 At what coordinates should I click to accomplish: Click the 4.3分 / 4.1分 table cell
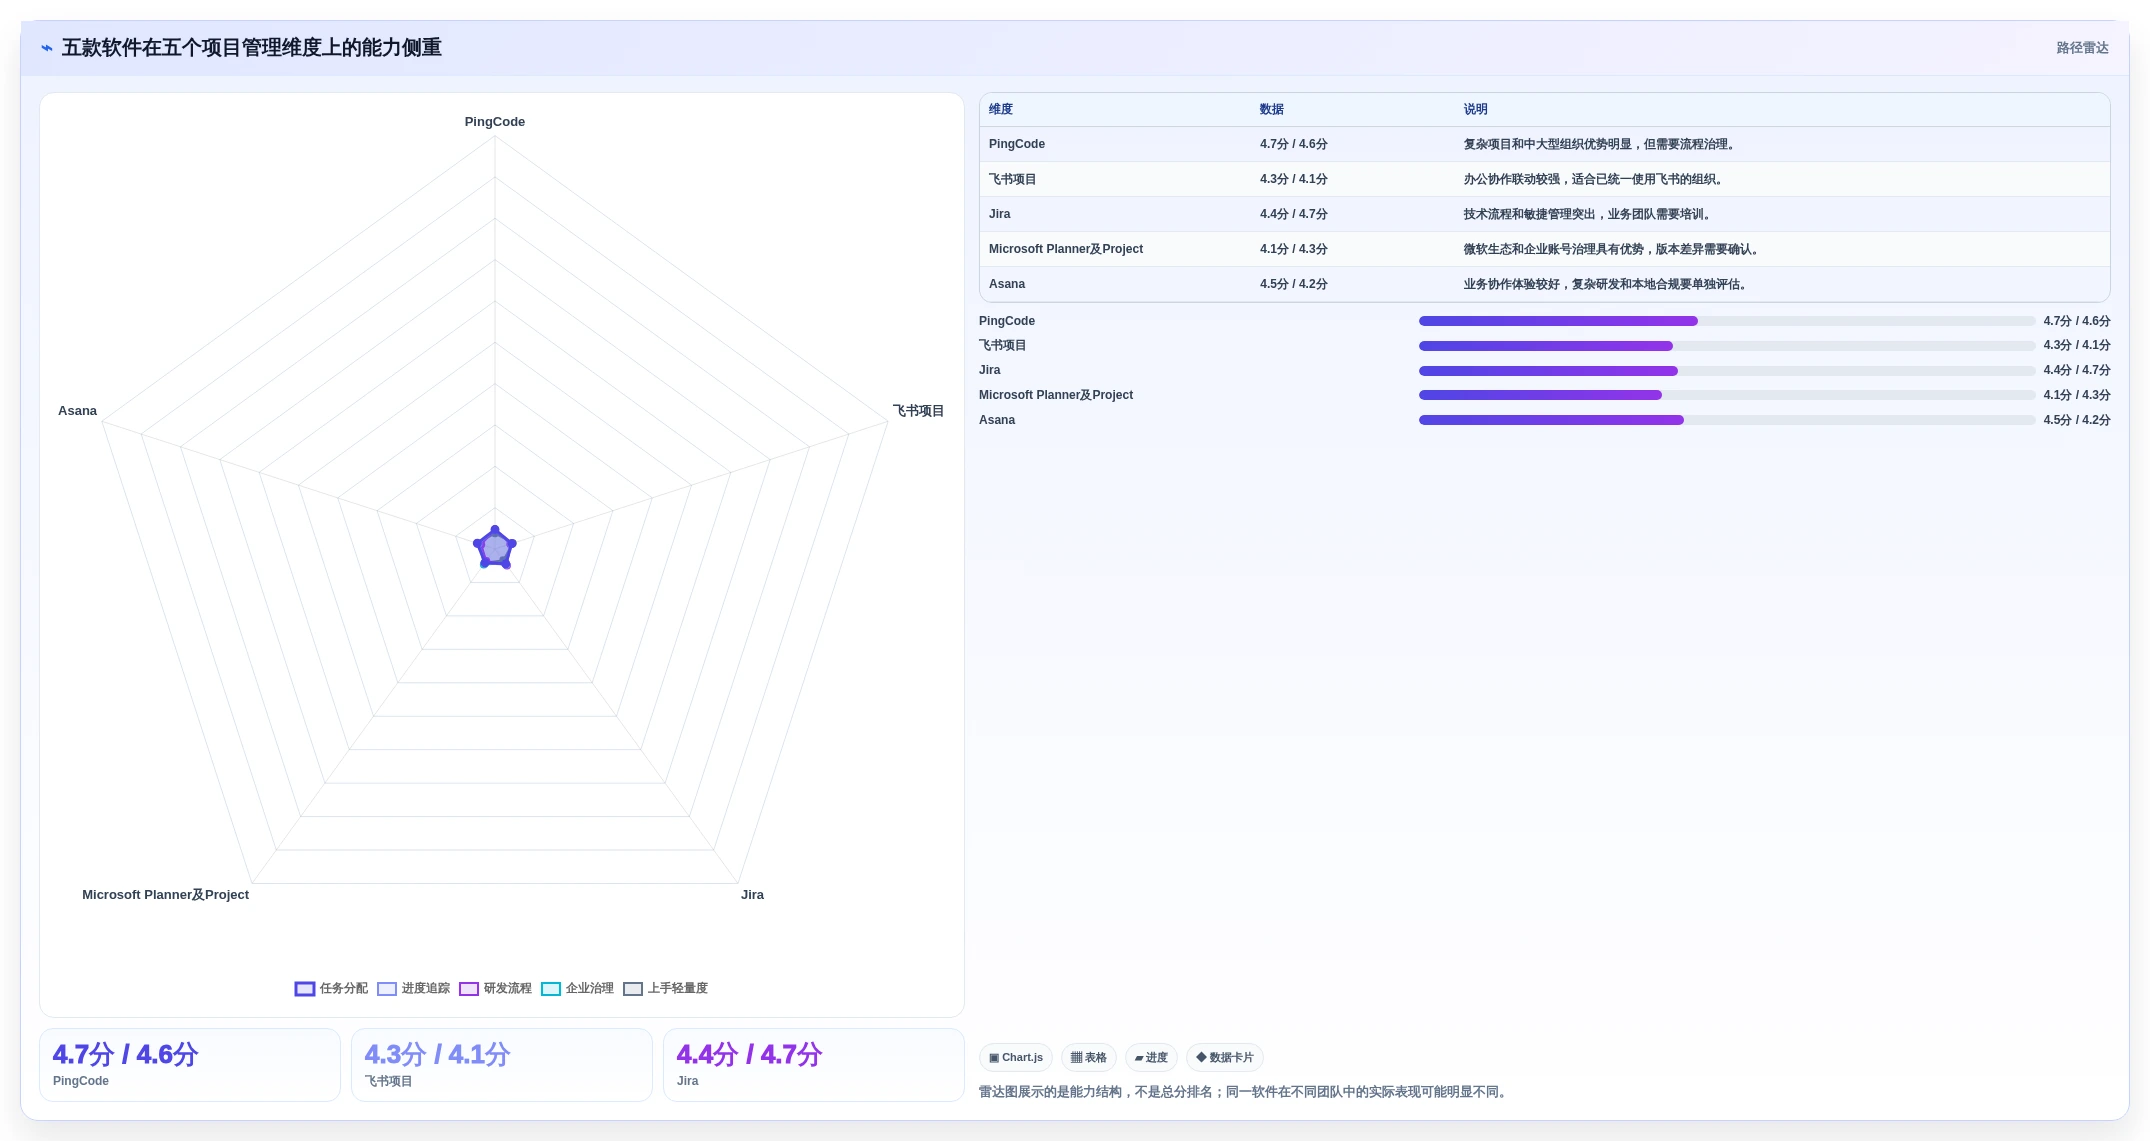(x=1294, y=179)
